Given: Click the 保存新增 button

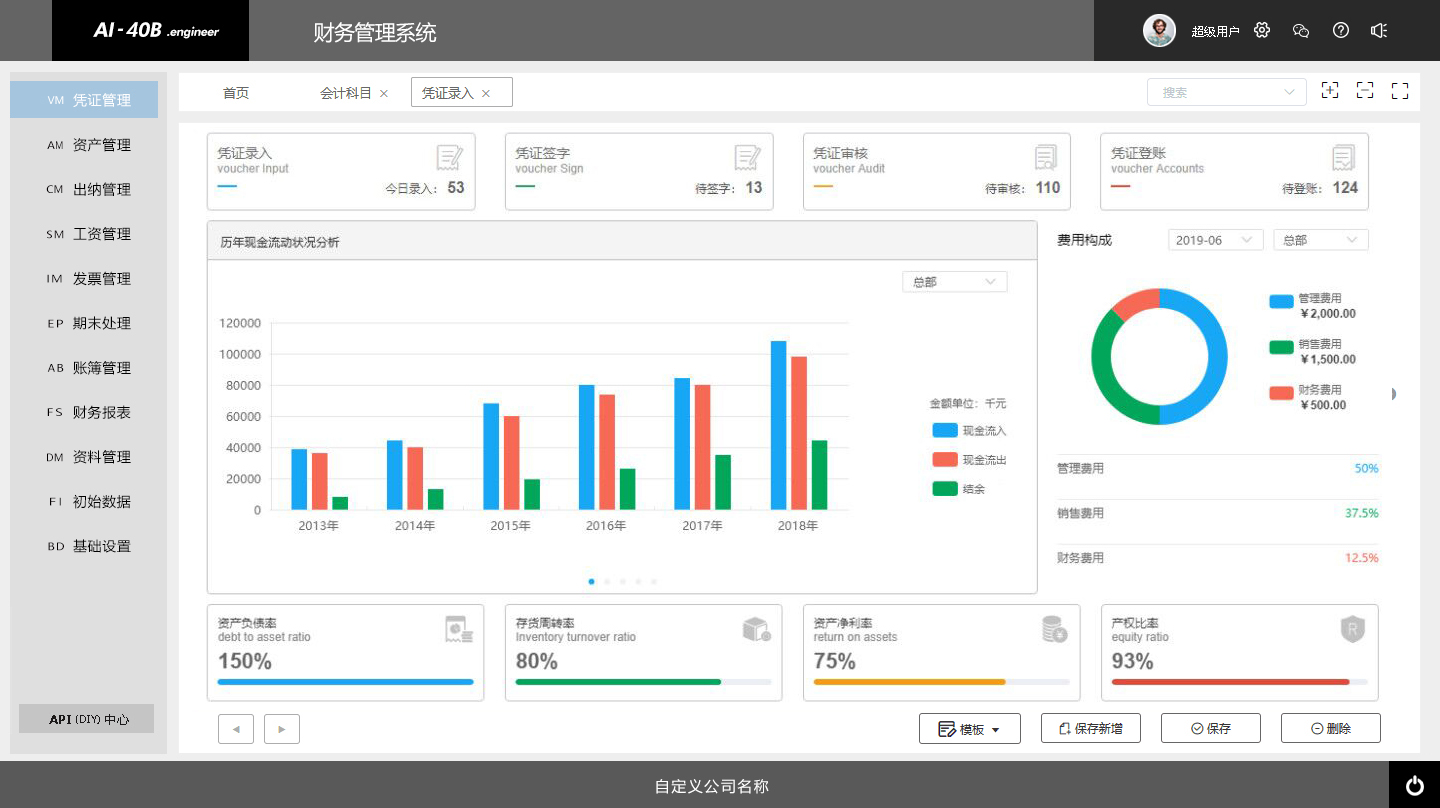Looking at the screenshot, I should click(x=1090, y=728).
